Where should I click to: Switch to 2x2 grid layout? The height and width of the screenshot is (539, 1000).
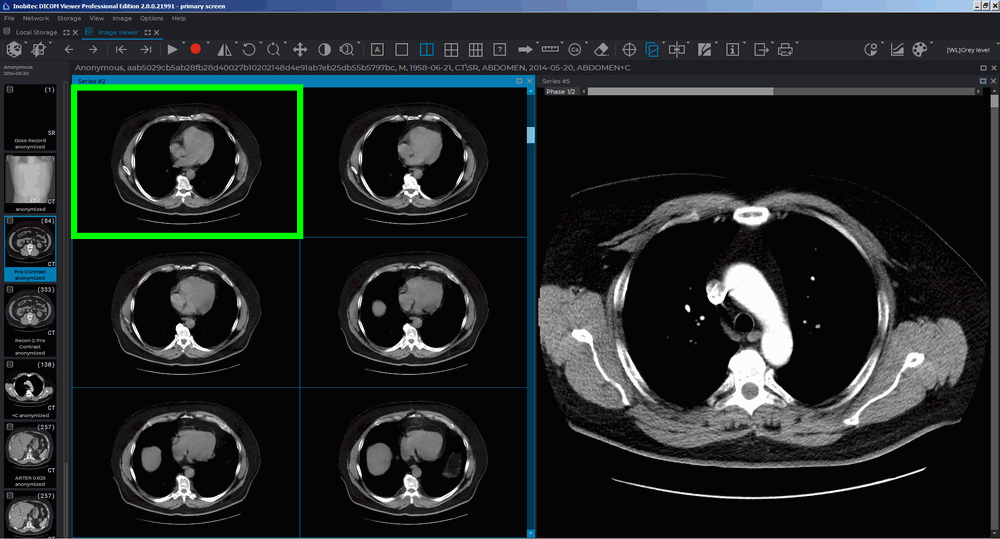[x=451, y=49]
